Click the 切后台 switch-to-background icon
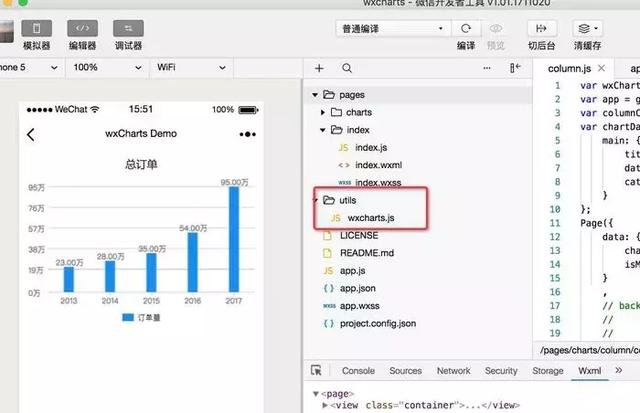 tap(541, 29)
